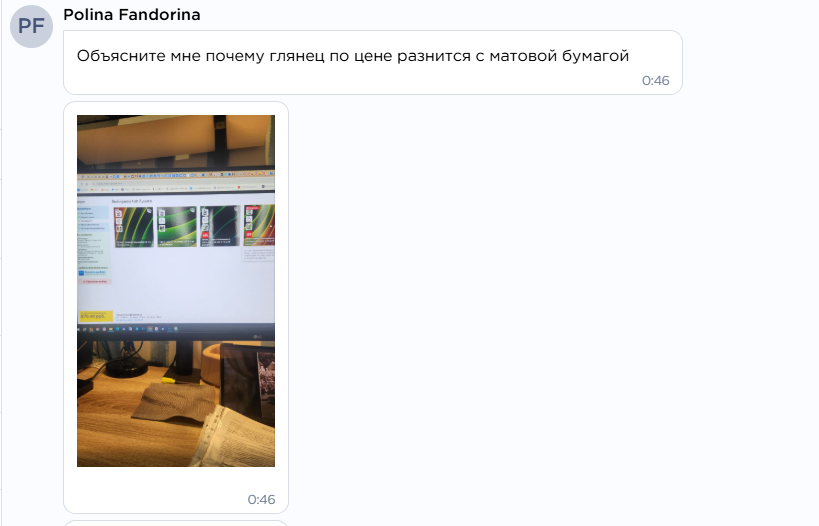This screenshot has height=526, width=819.
Task: Open the attached monitor photo
Action: 176,291
